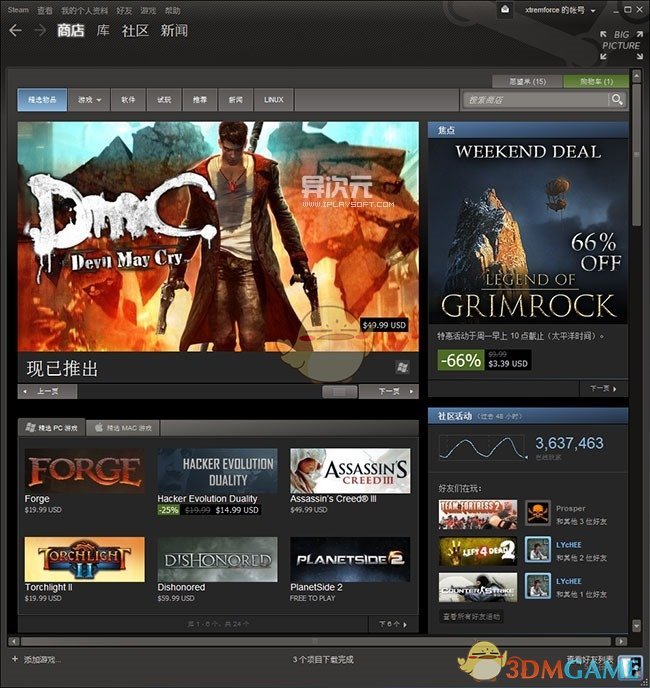Click the search magnifier icon
Image resolution: width=650 pixels, height=688 pixels.
(617, 100)
